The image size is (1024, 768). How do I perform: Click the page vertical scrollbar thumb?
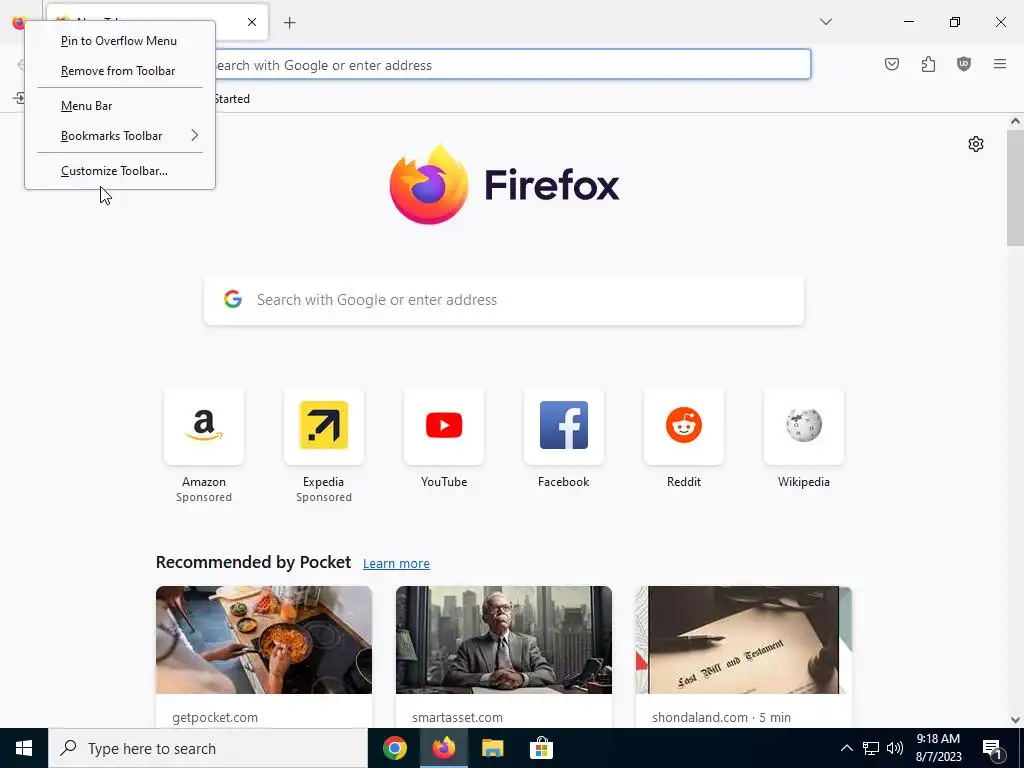[1015, 188]
